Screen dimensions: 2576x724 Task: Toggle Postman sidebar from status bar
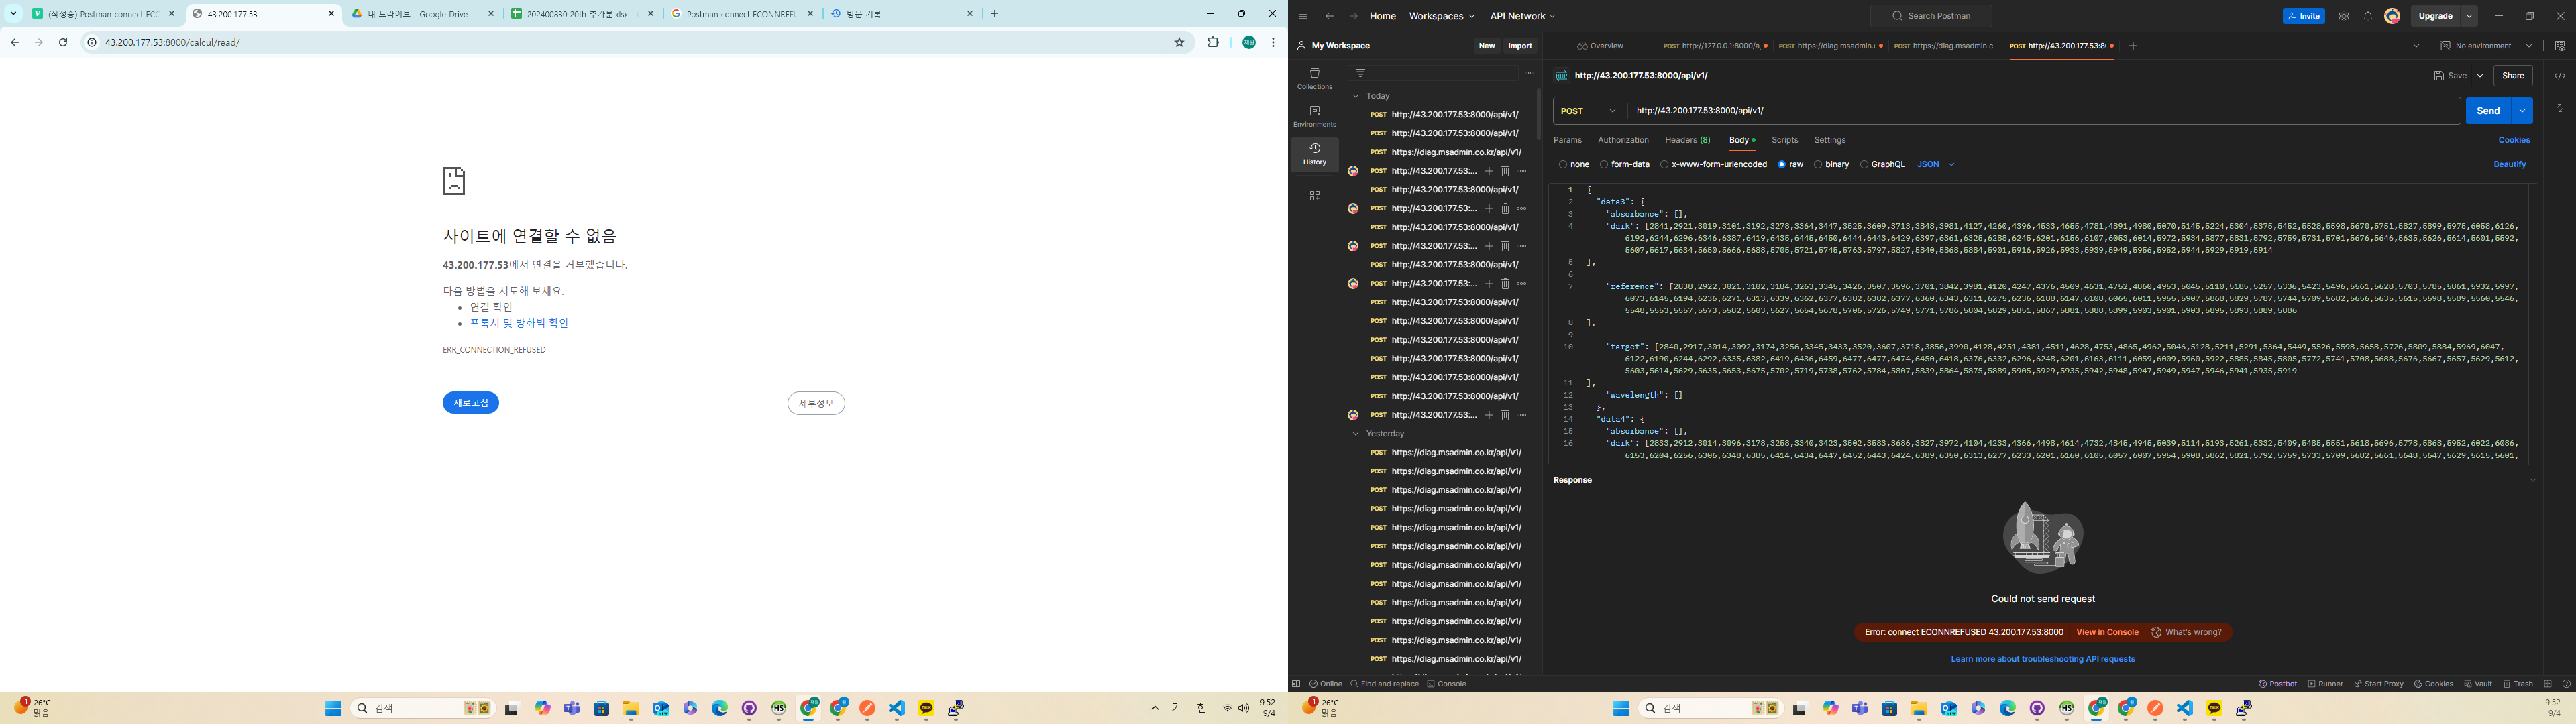1295,684
